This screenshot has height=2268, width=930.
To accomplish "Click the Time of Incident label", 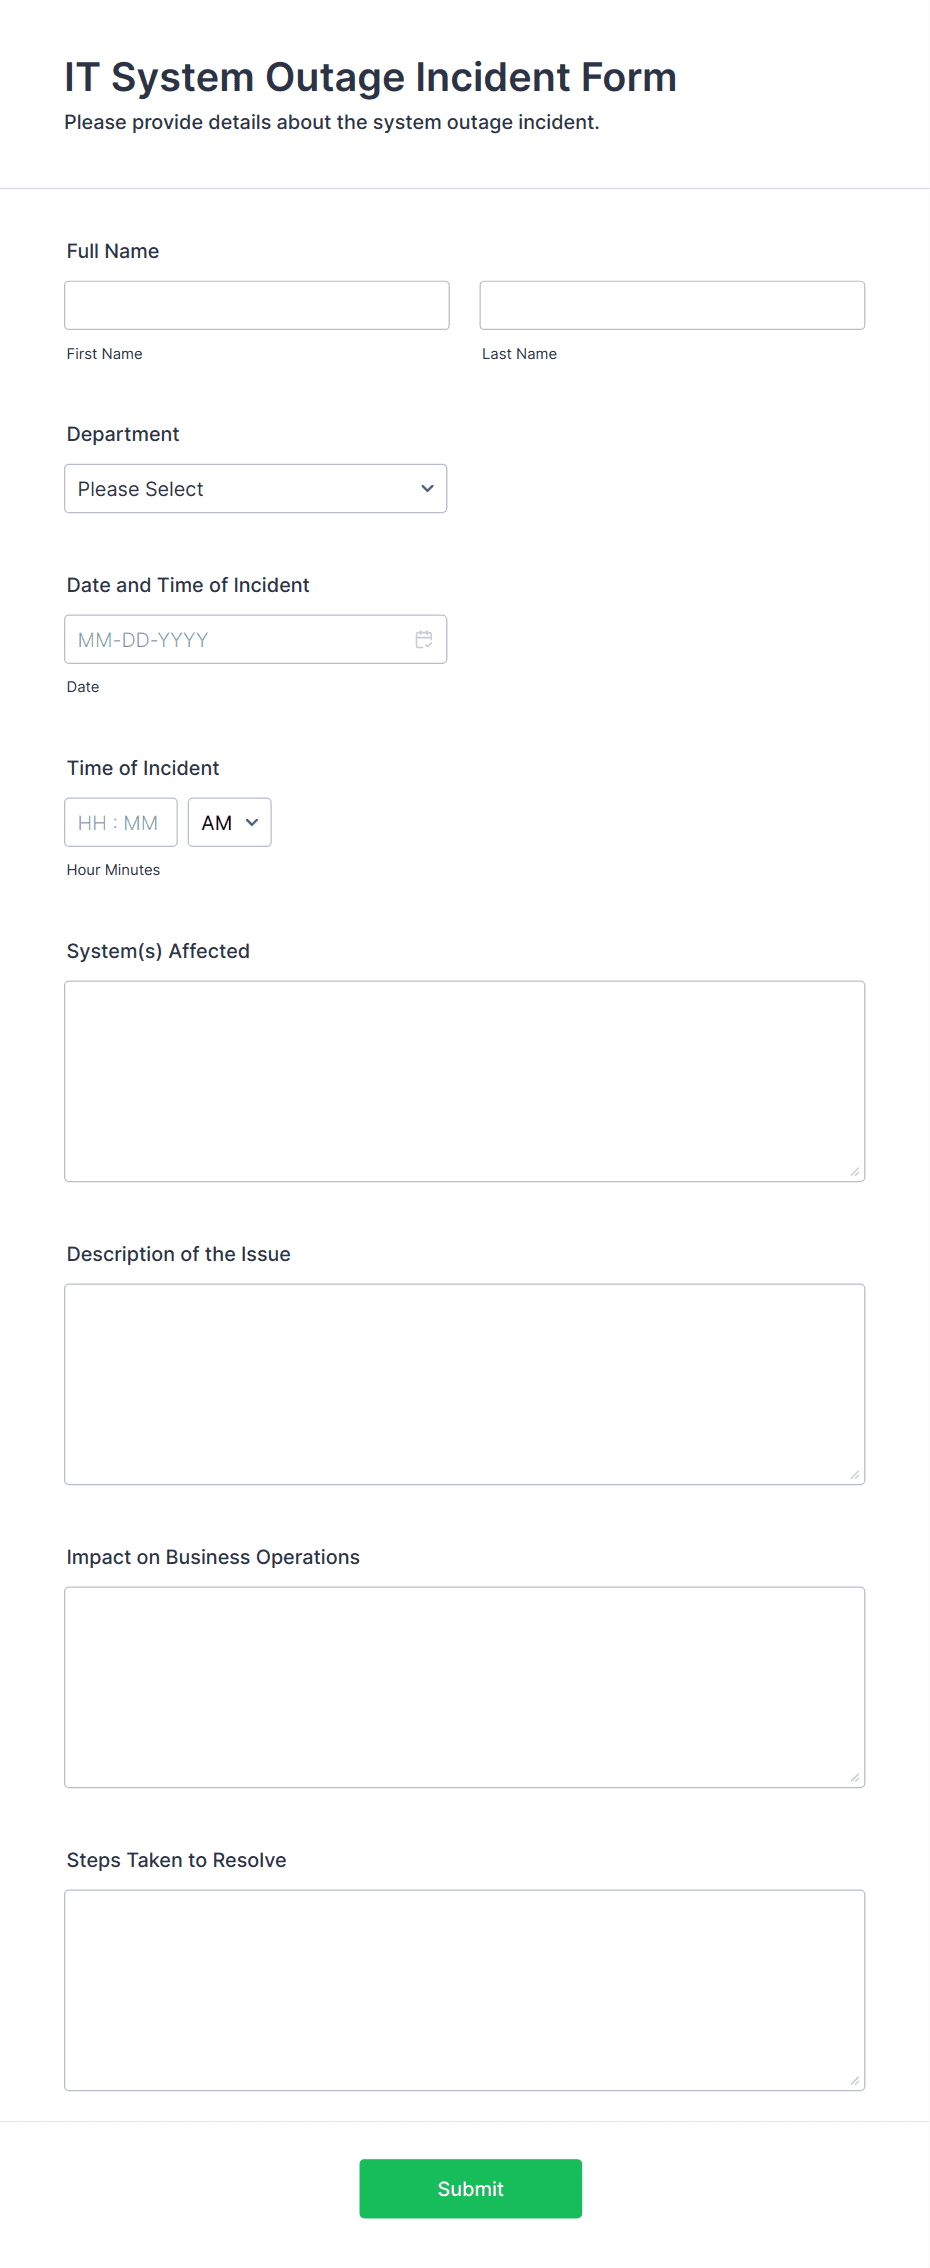I will (143, 768).
